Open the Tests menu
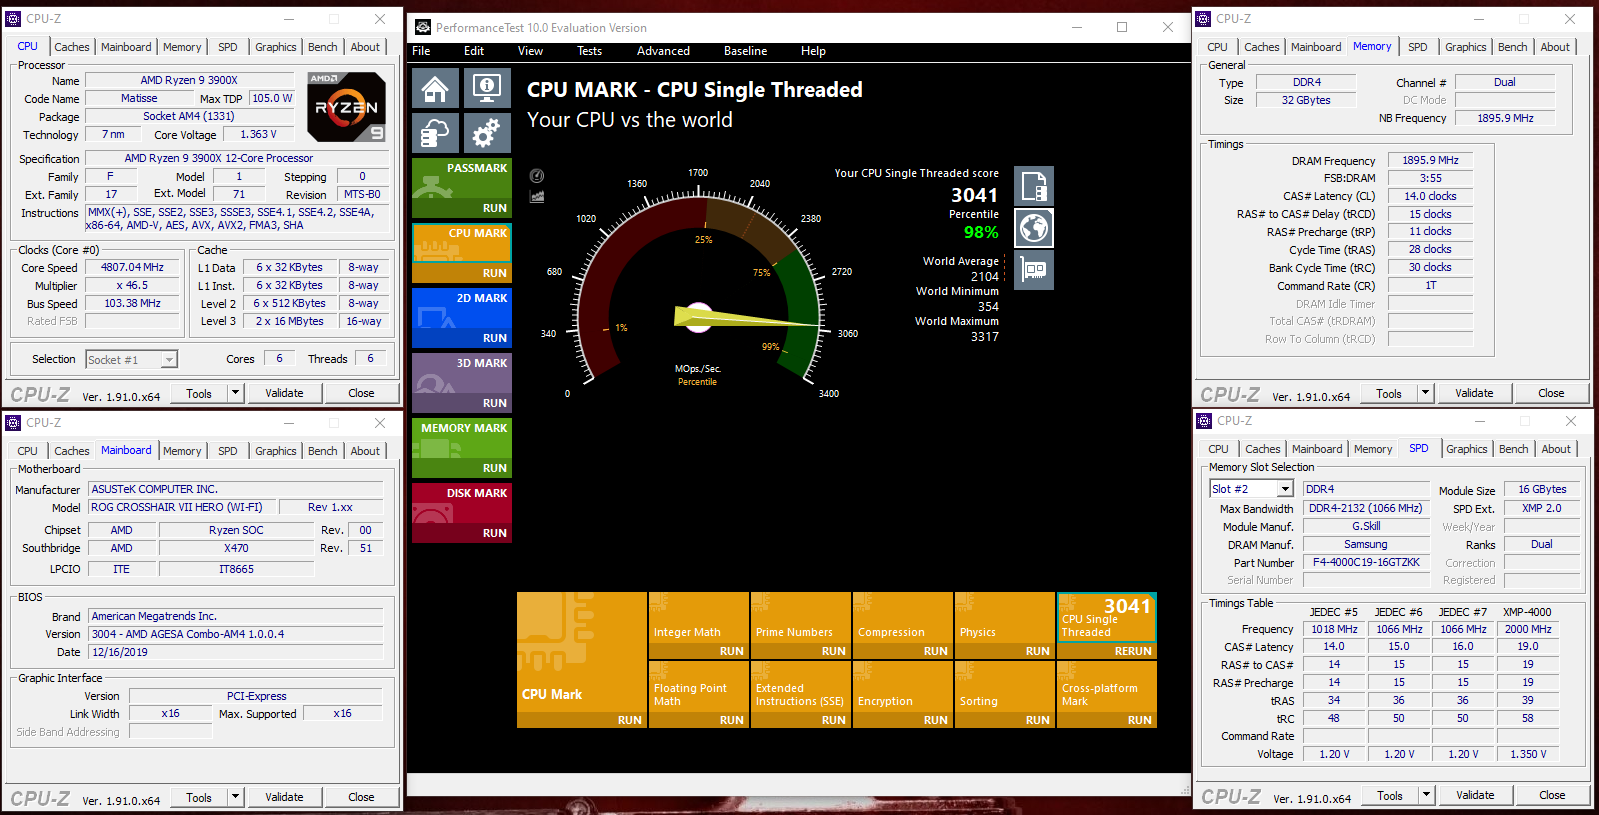The width and height of the screenshot is (1599, 815). (589, 51)
